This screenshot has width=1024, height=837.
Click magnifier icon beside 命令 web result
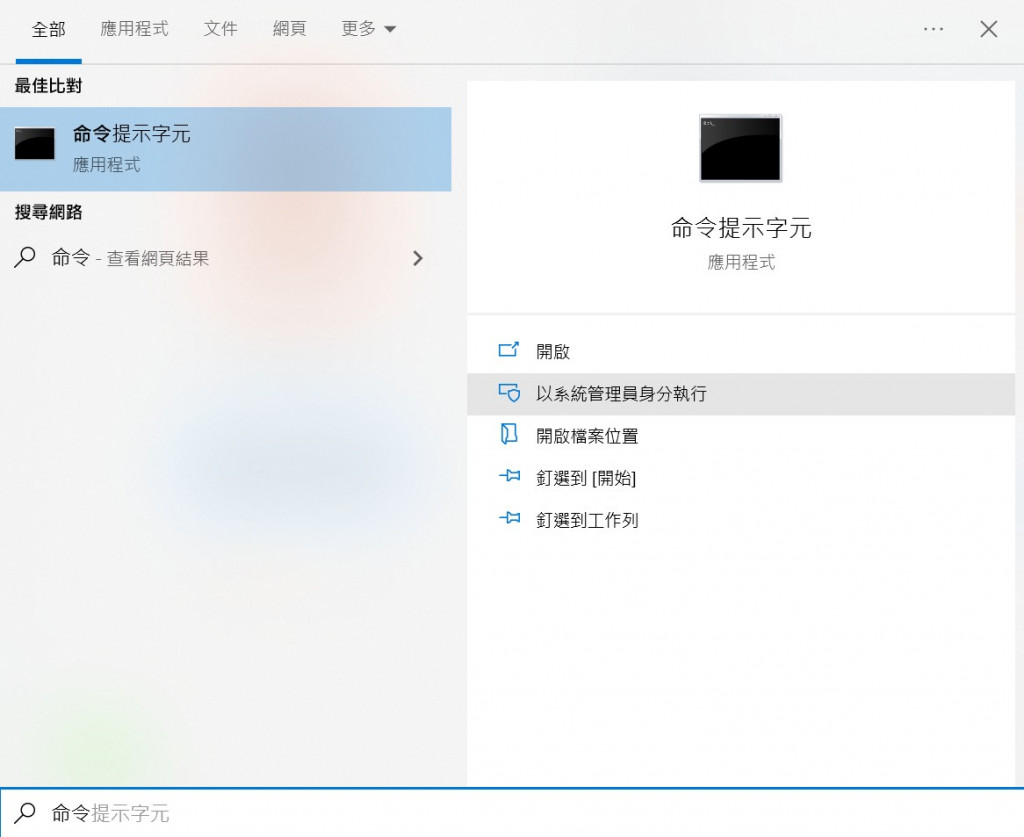point(25,257)
